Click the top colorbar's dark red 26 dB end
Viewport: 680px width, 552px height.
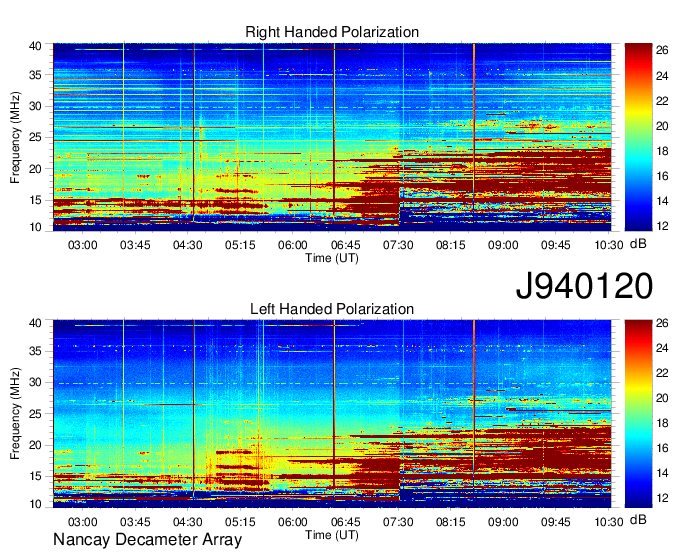[638, 48]
